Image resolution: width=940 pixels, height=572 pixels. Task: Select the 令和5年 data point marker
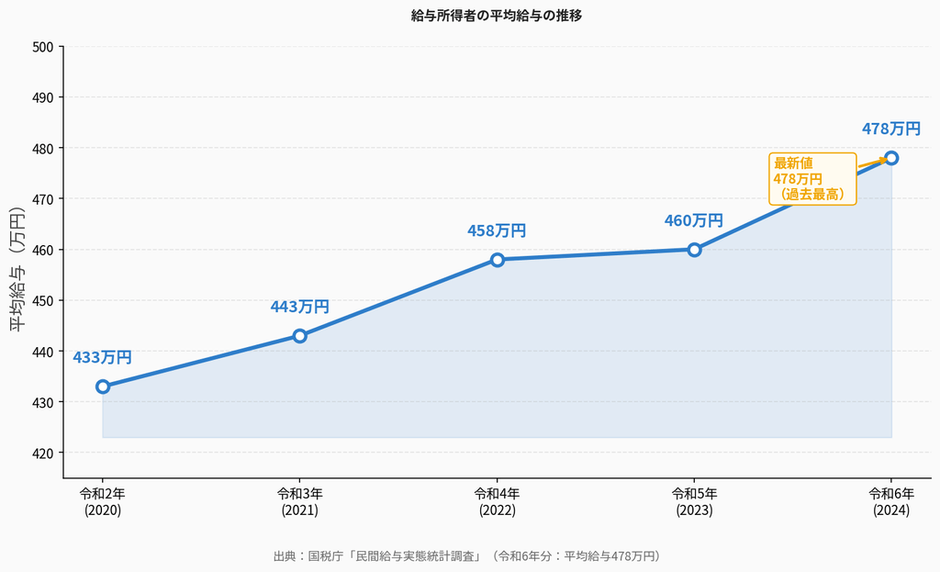click(x=694, y=249)
